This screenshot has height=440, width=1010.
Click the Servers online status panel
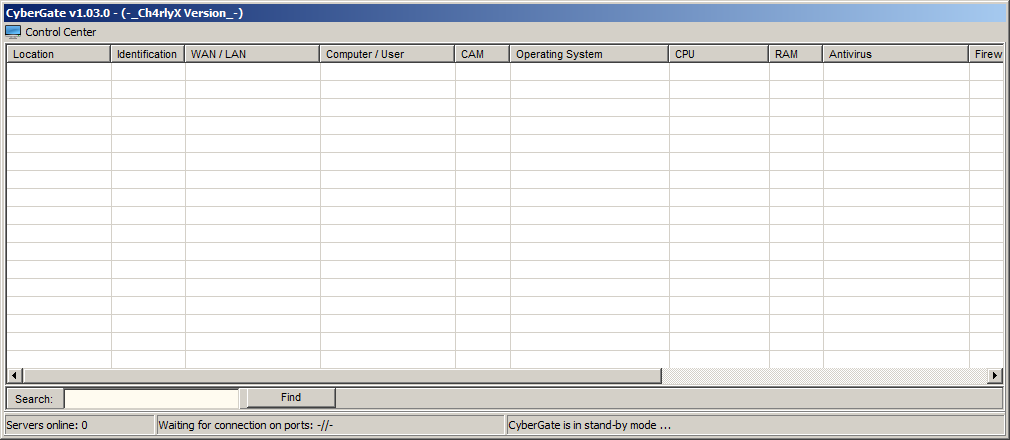tap(78, 425)
